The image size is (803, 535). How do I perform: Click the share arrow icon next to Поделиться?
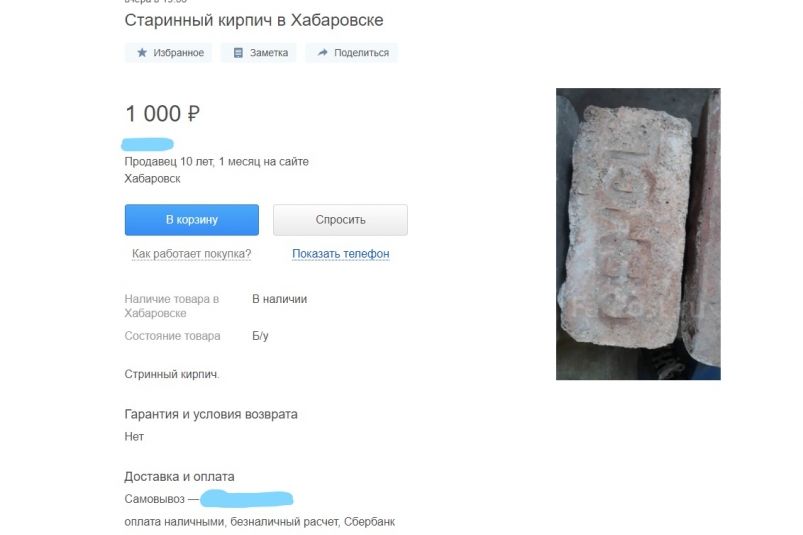[x=322, y=53]
